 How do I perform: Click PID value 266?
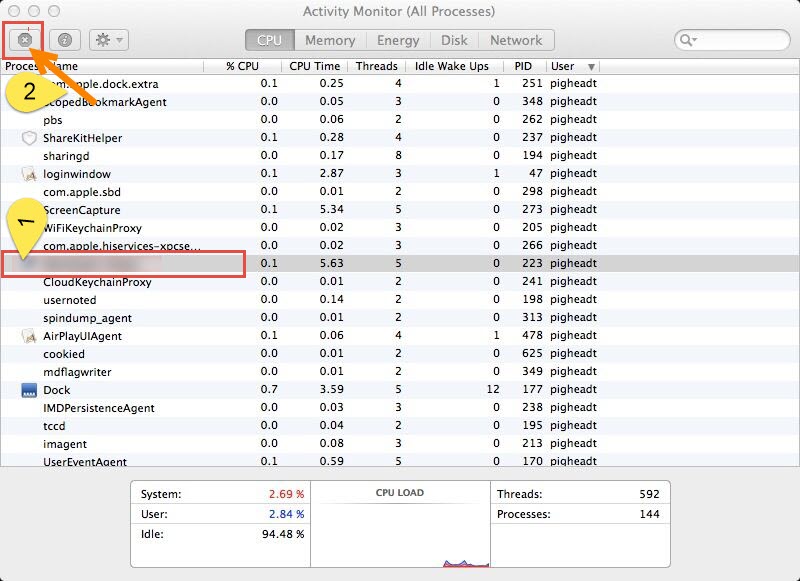click(x=532, y=245)
